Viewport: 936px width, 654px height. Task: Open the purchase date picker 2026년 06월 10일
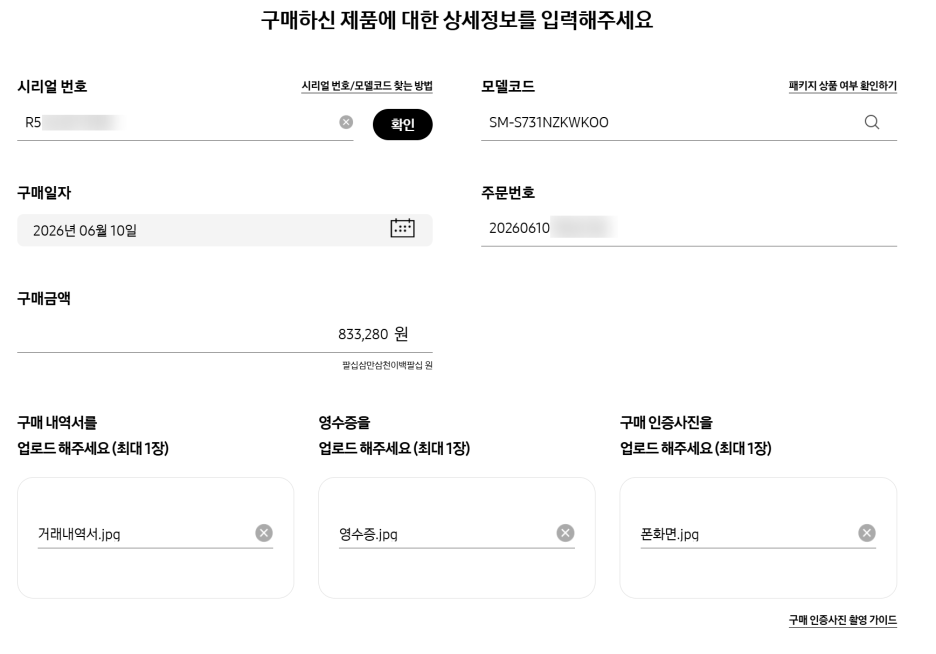[224, 230]
